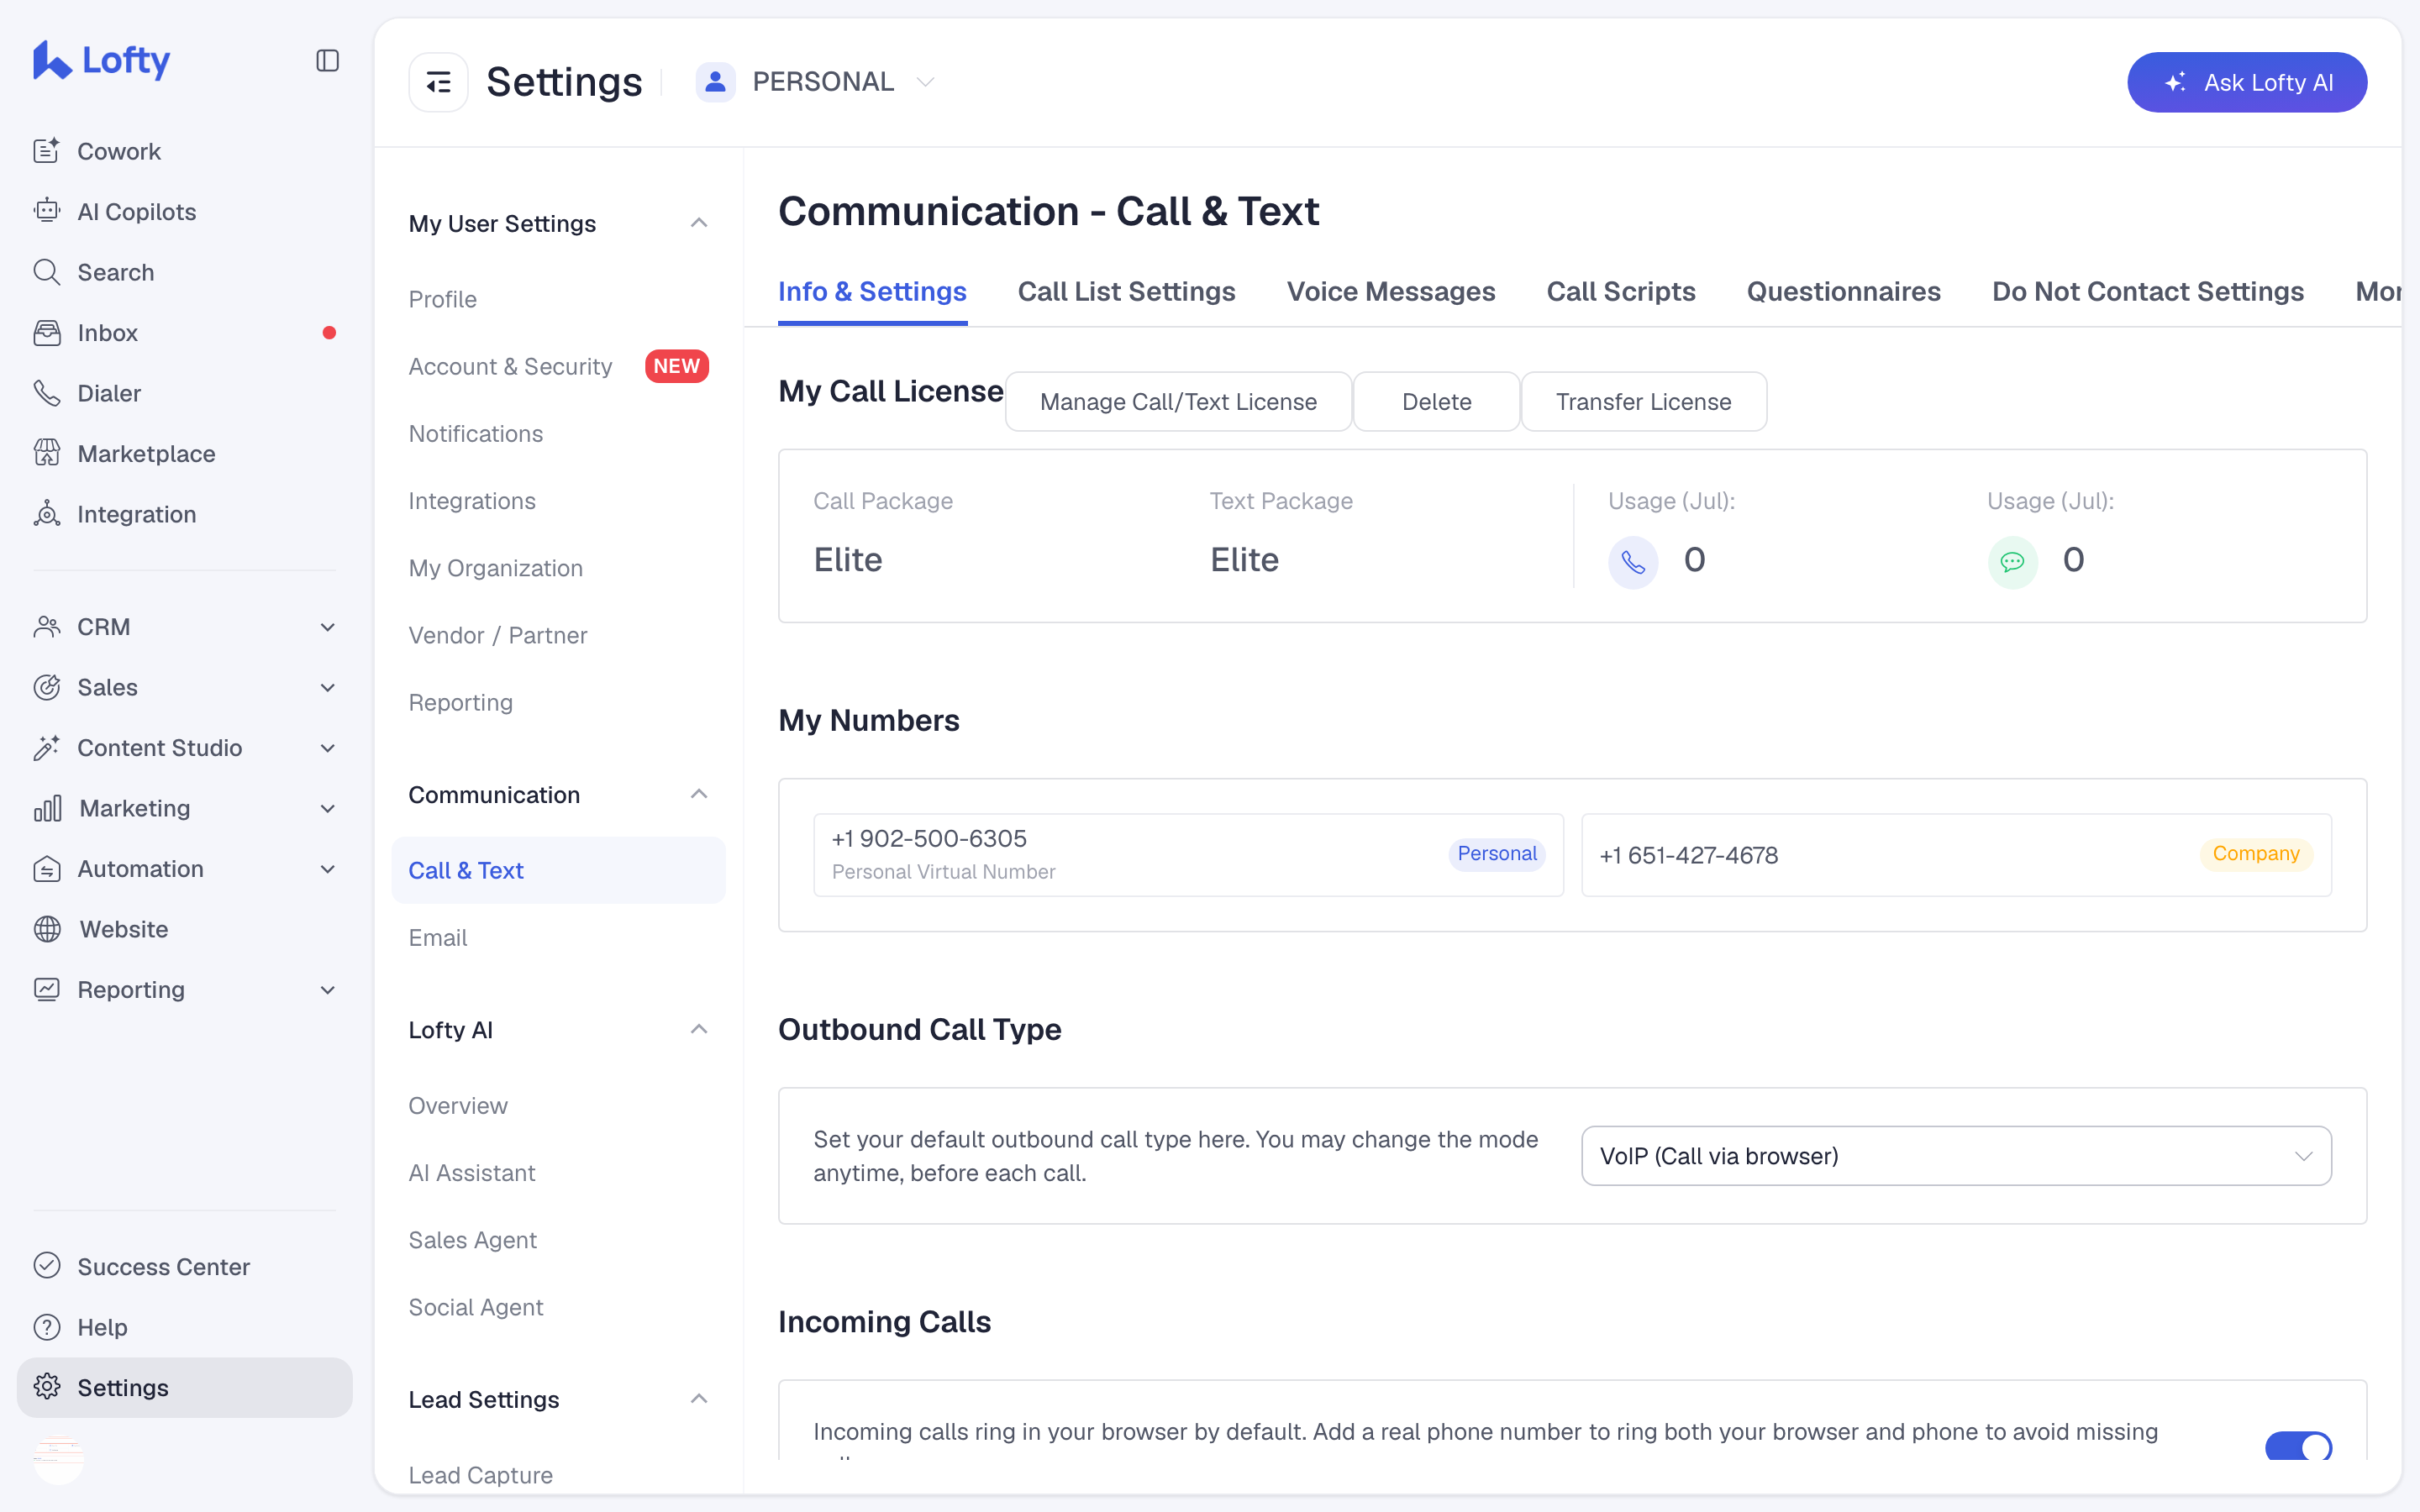
Task: Click the PERSONAL user avatar icon
Action: (715, 82)
